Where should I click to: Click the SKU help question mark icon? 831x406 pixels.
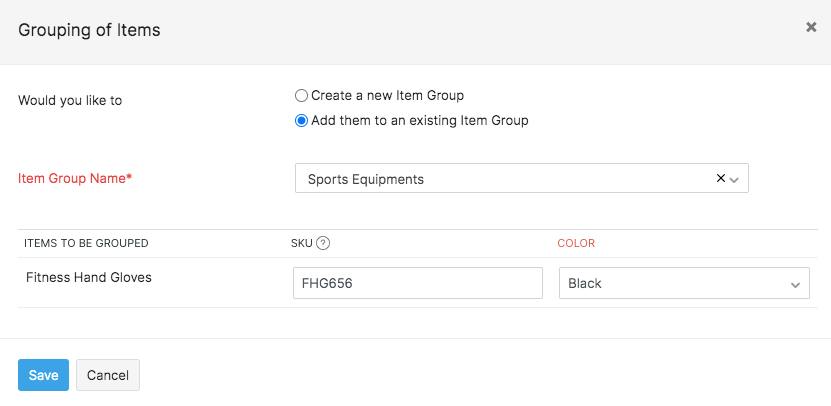point(323,243)
